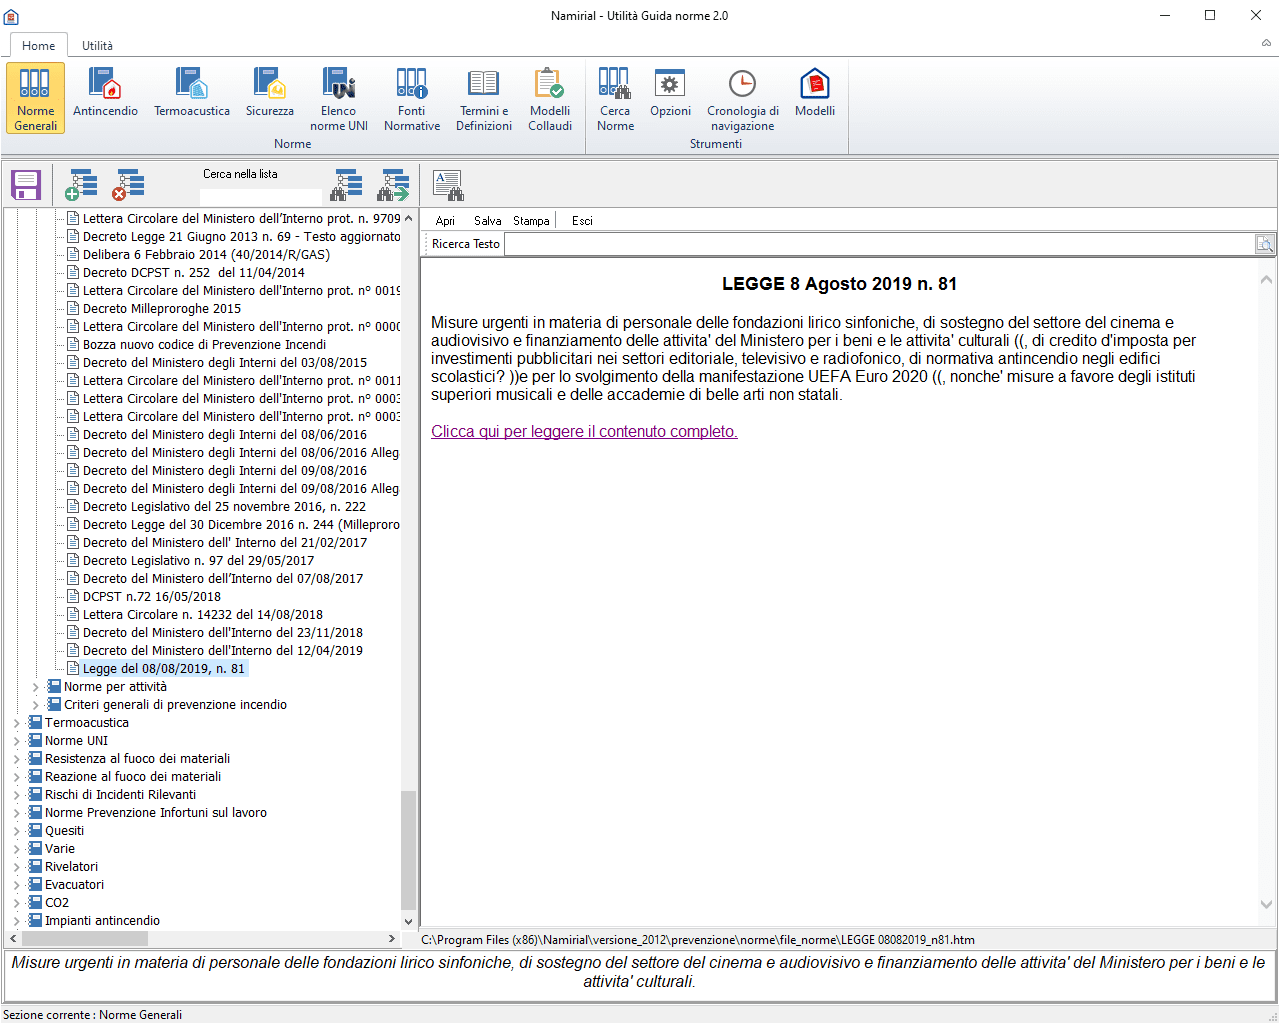The image size is (1280, 1024).
Task: Select Decreto Milleproroghe 2015
Action: (162, 309)
